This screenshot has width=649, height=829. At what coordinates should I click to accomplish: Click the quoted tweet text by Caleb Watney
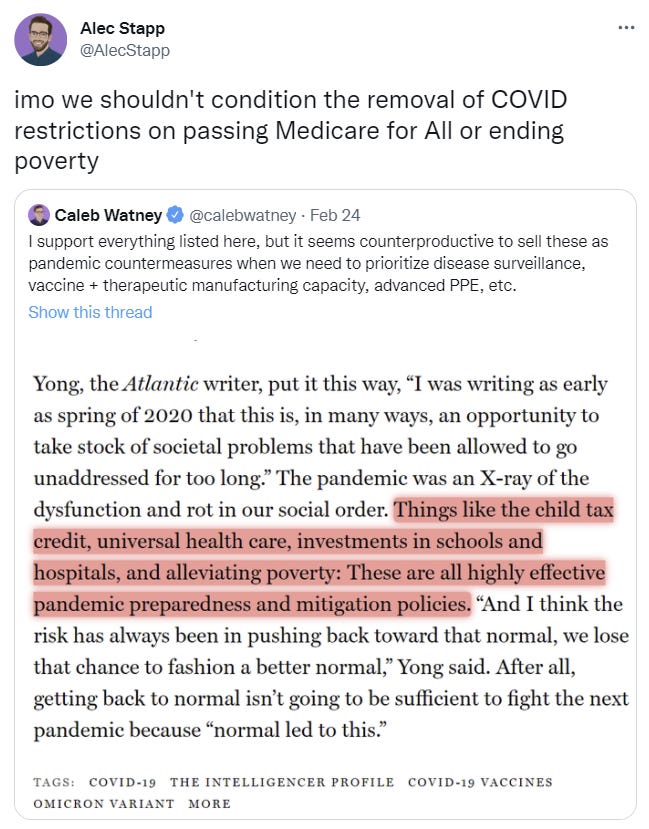pyautogui.click(x=318, y=263)
